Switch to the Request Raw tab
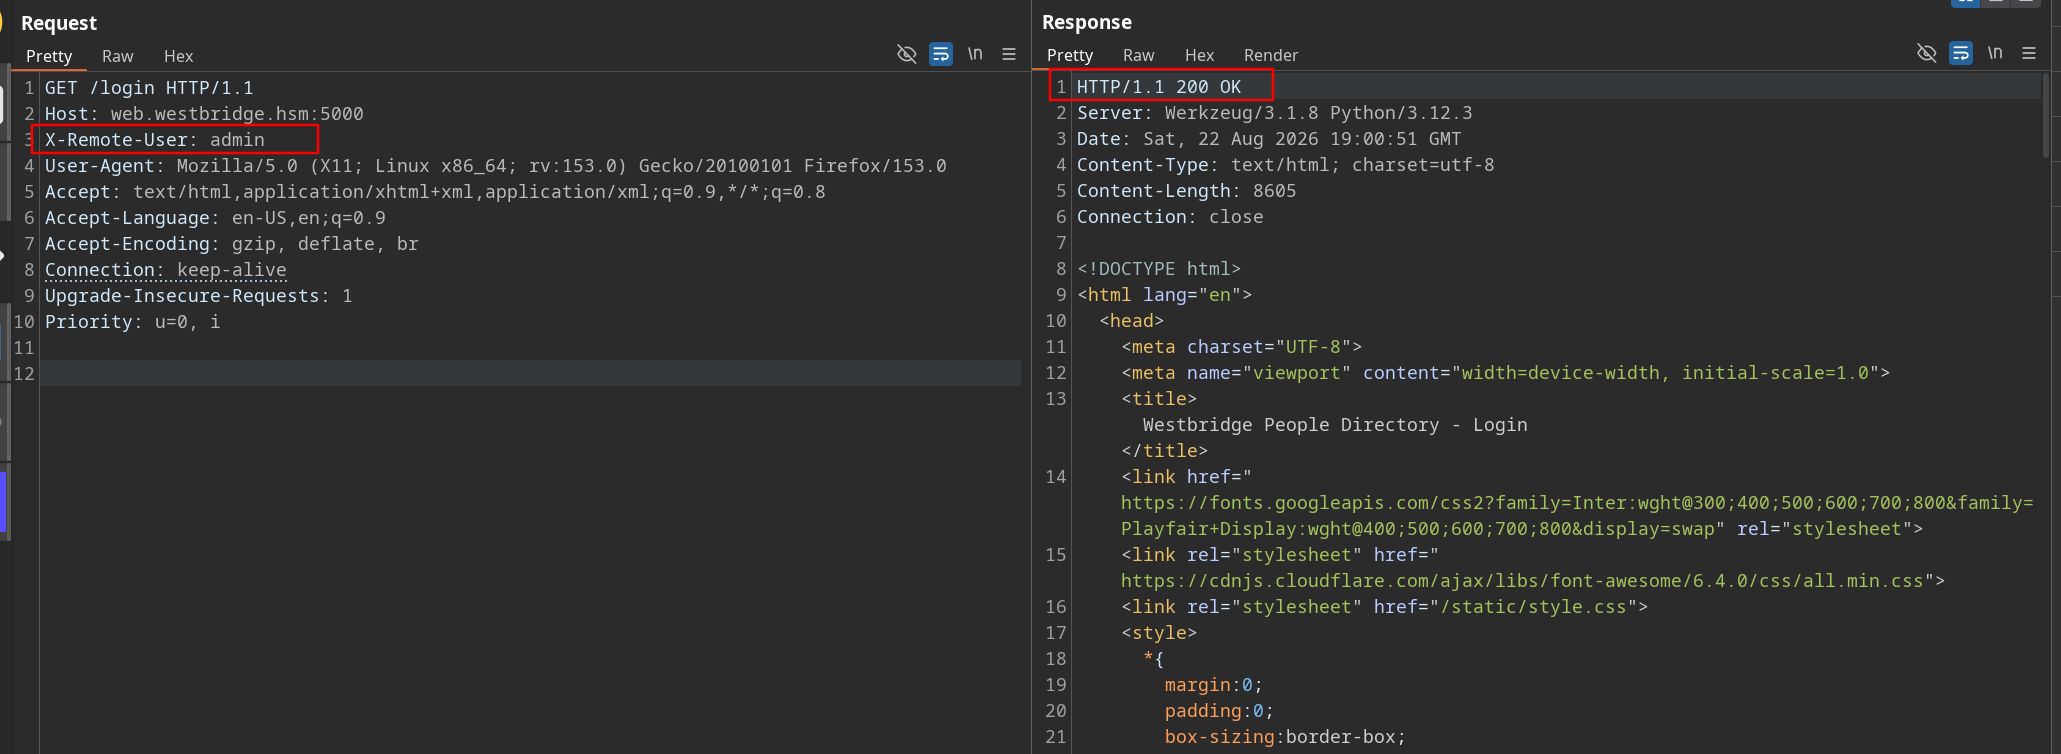Viewport: 2061px width, 754px height. 118,56
